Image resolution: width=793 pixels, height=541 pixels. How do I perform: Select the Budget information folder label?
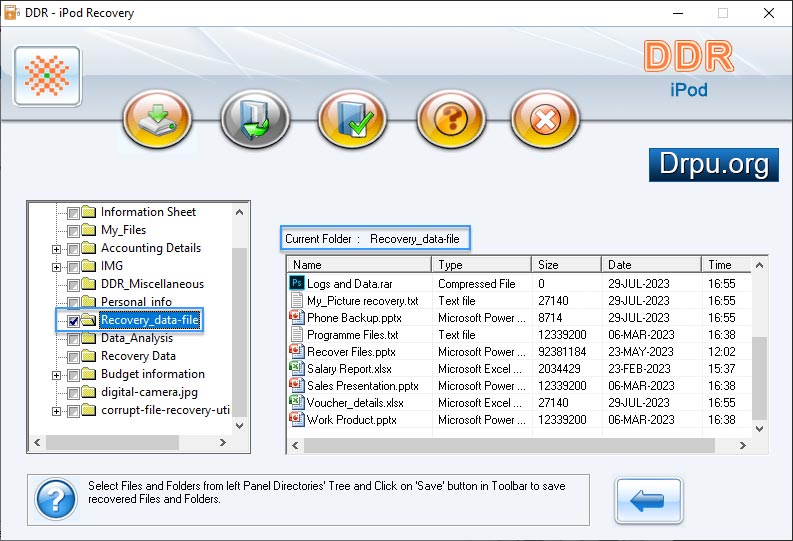(x=153, y=374)
